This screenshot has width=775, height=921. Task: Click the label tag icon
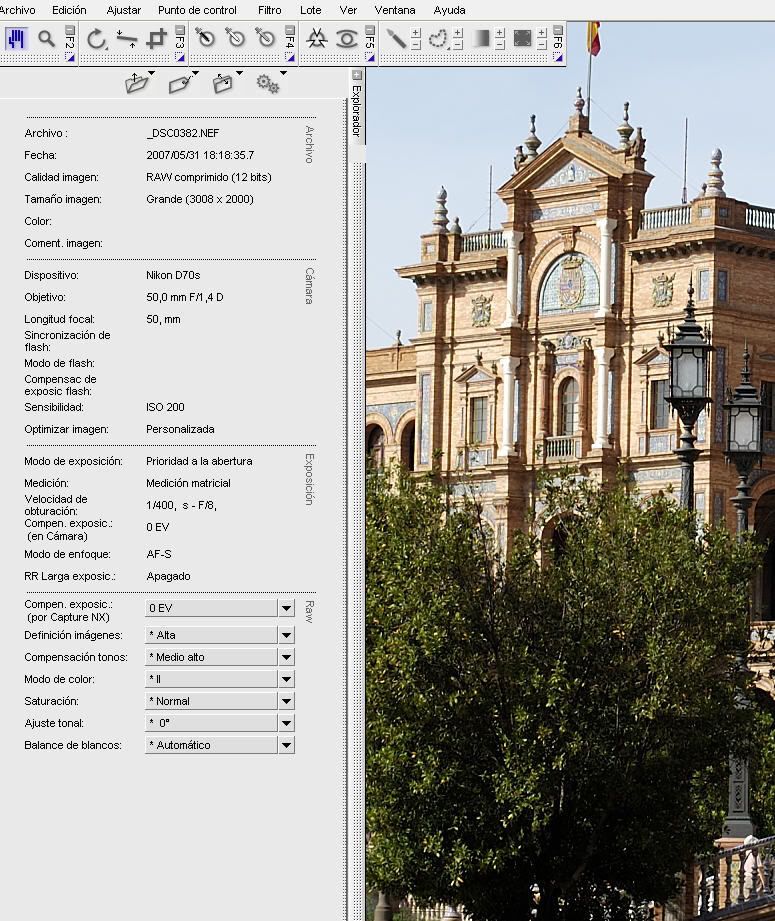[180, 83]
